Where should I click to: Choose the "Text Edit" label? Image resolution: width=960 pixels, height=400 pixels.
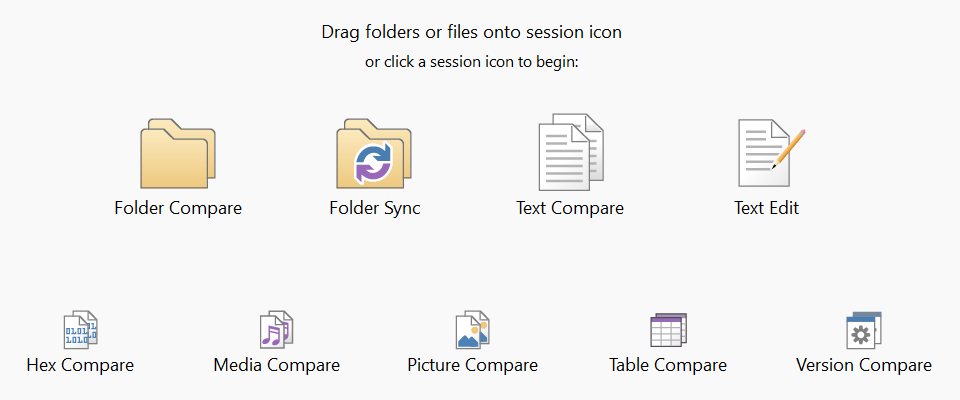(766, 209)
